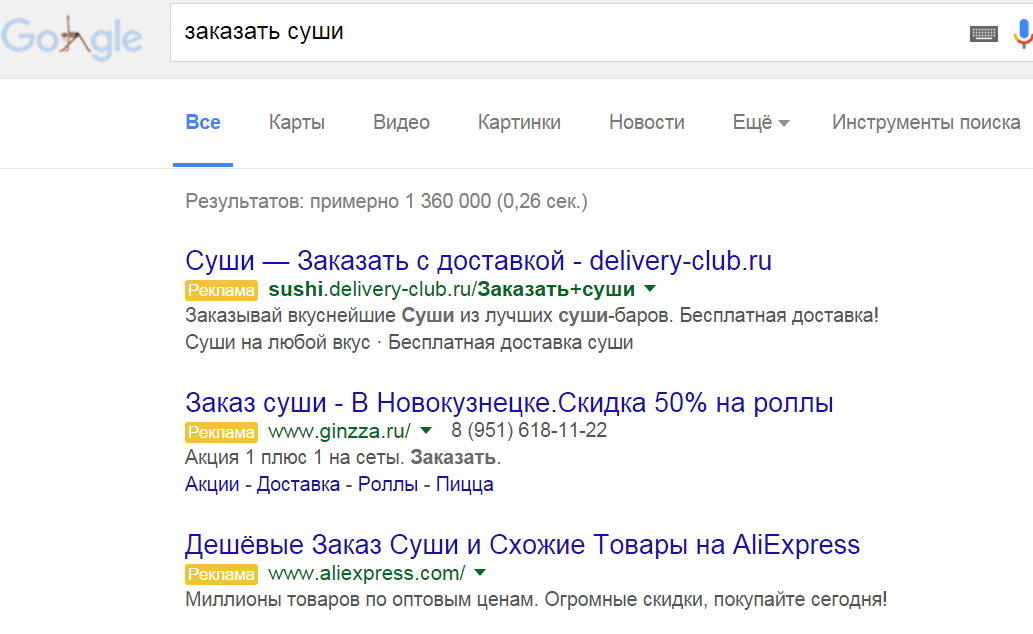This screenshot has width=1033, height=634.
Task: Expand the delivery-club.ru ad URL dropdown
Action: (x=650, y=289)
